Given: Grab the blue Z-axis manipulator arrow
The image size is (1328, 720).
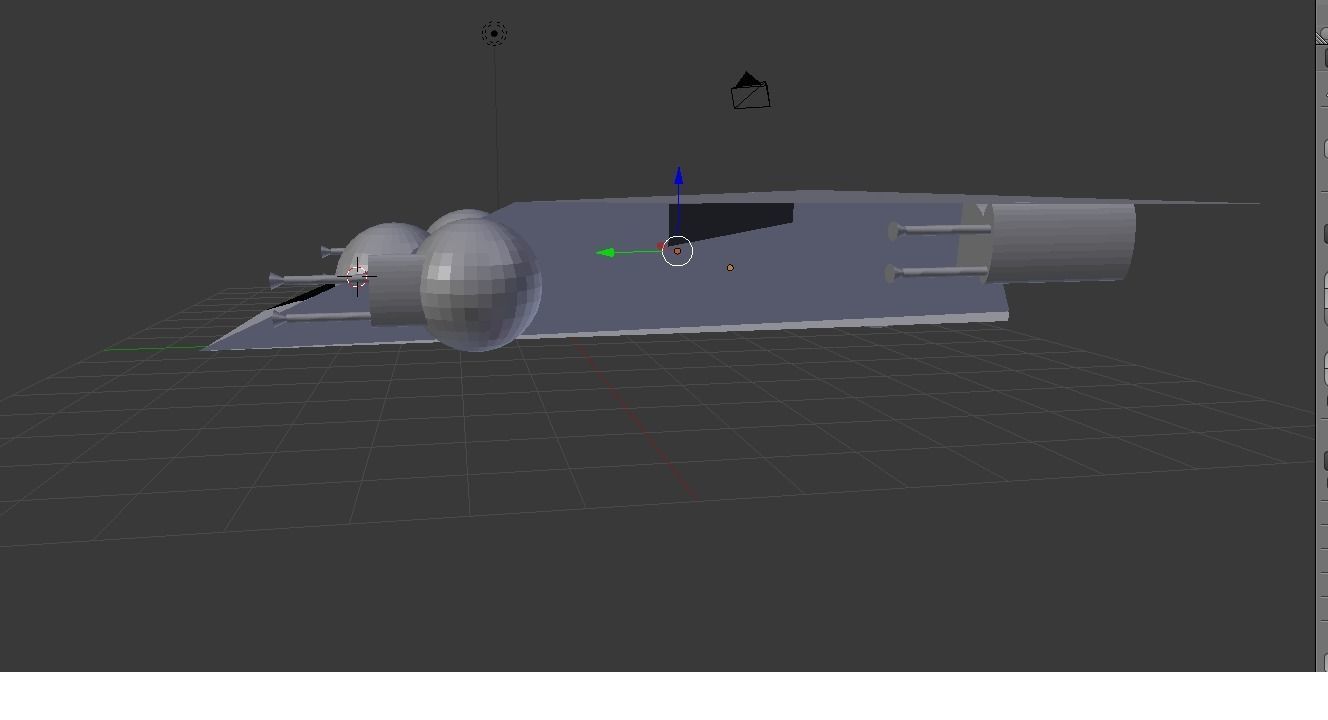Looking at the screenshot, I should (679, 177).
